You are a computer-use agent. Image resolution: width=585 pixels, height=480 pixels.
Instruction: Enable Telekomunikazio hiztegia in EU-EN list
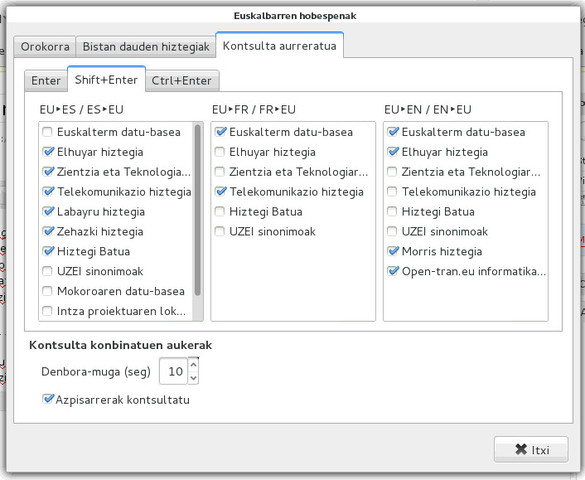coord(392,191)
